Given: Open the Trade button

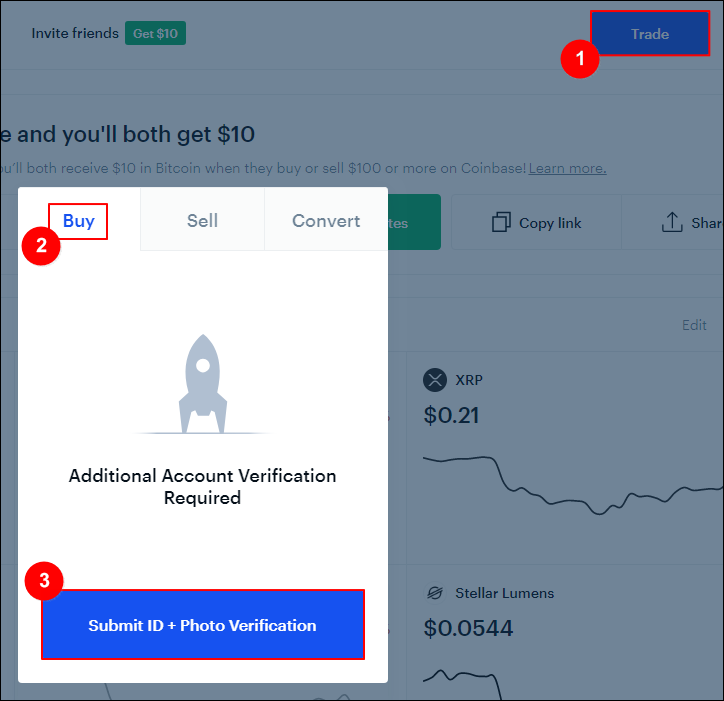Looking at the screenshot, I should pos(650,34).
